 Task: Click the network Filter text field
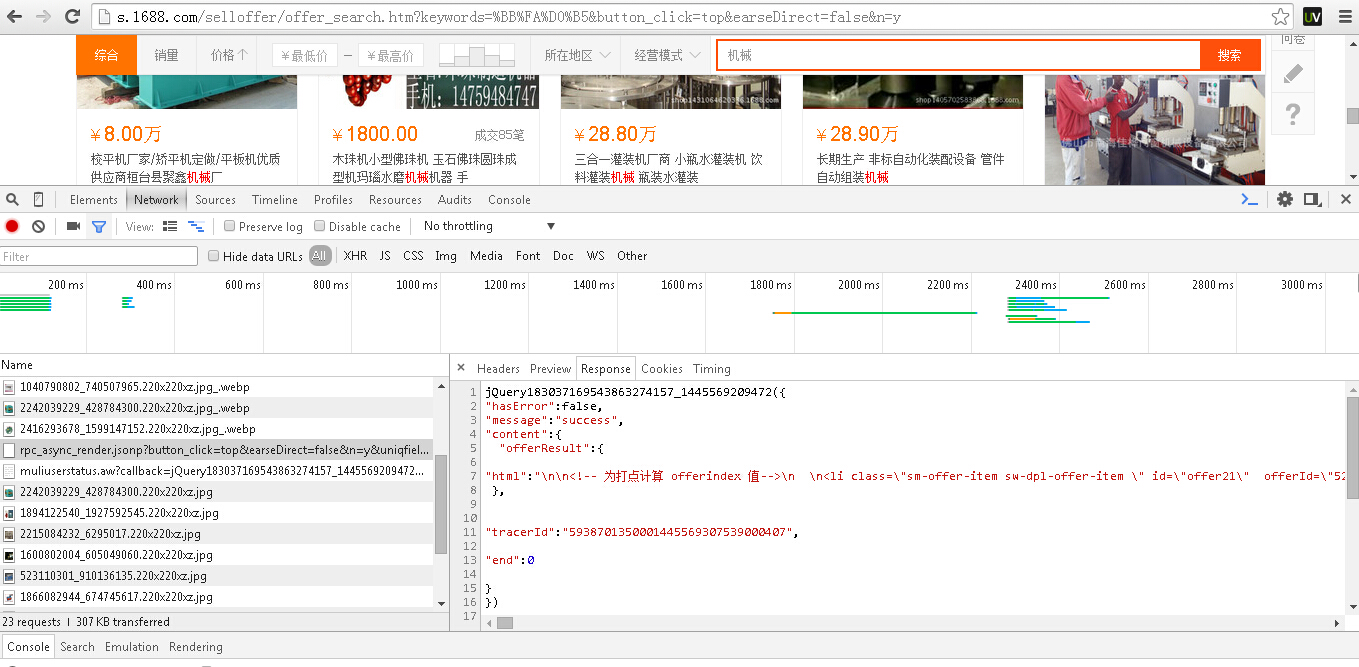pos(99,257)
